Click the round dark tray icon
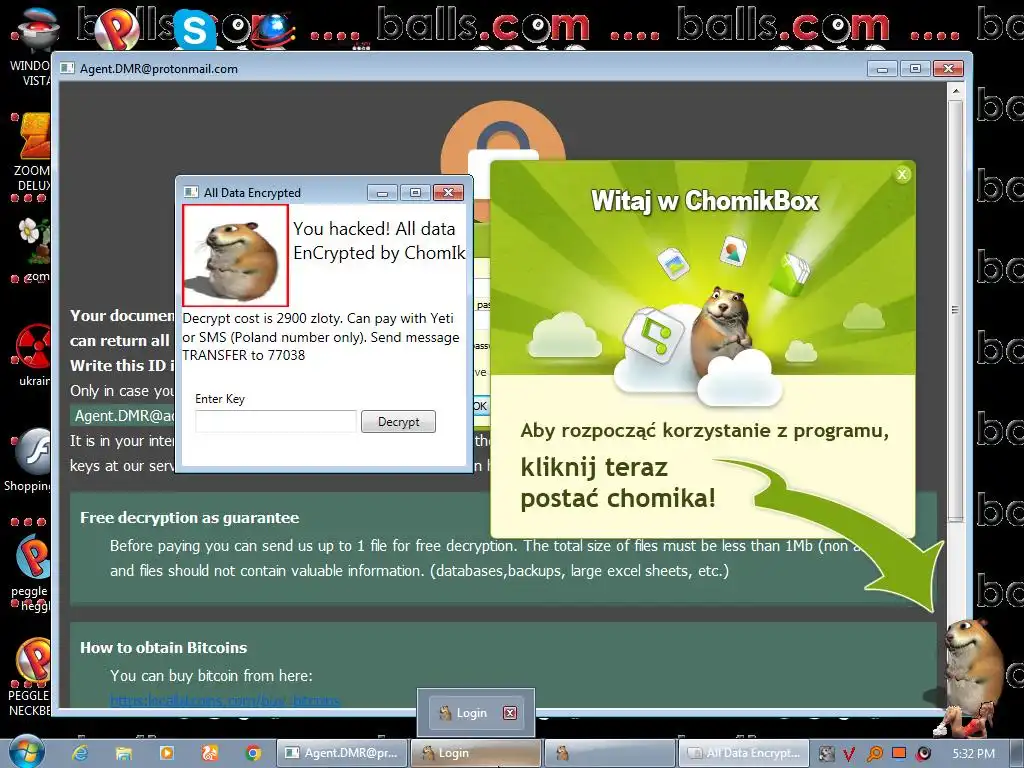 pyautogui.click(x=923, y=754)
